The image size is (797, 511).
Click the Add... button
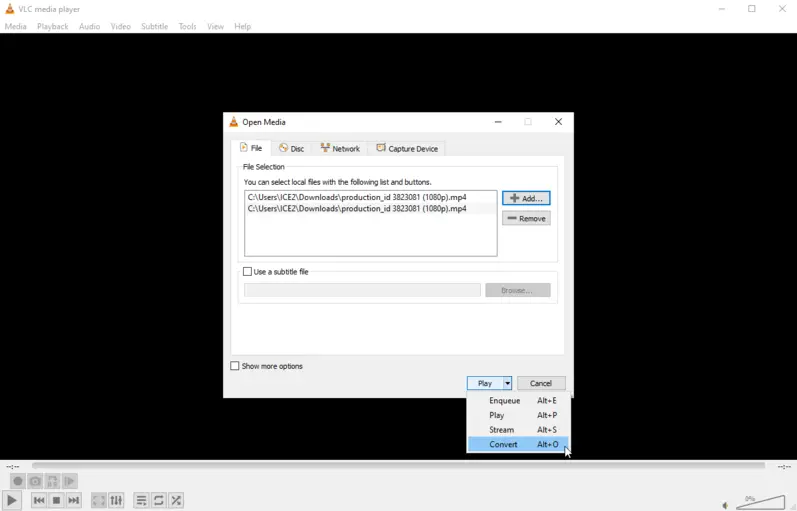coord(526,198)
